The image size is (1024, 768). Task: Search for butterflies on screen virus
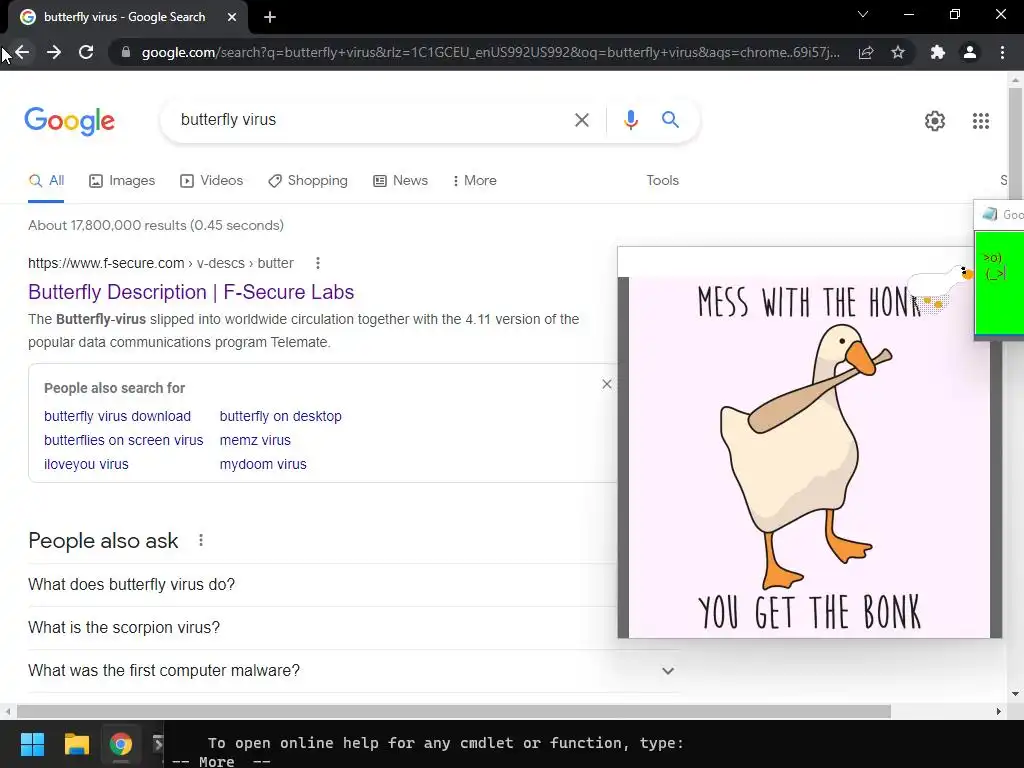(x=123, y=440)
